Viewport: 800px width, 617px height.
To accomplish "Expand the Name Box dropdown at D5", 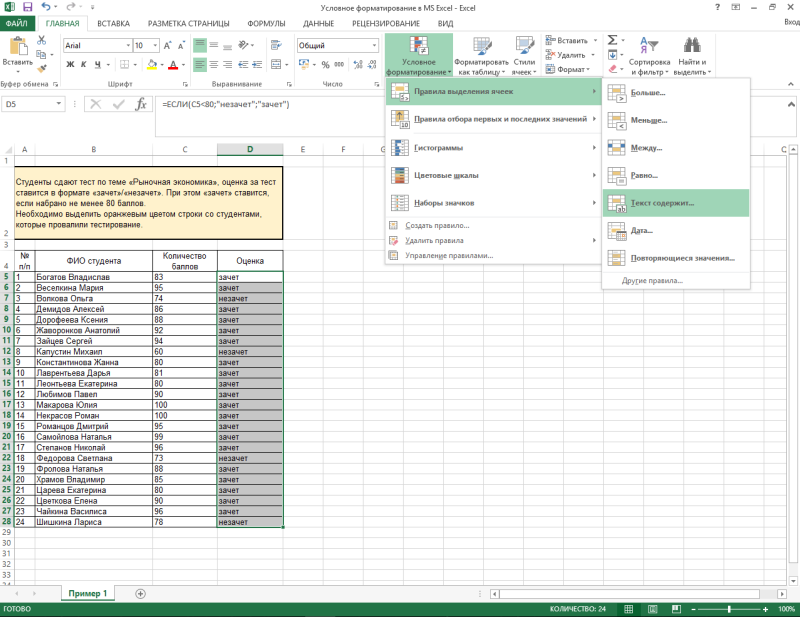I will (59, 104).
